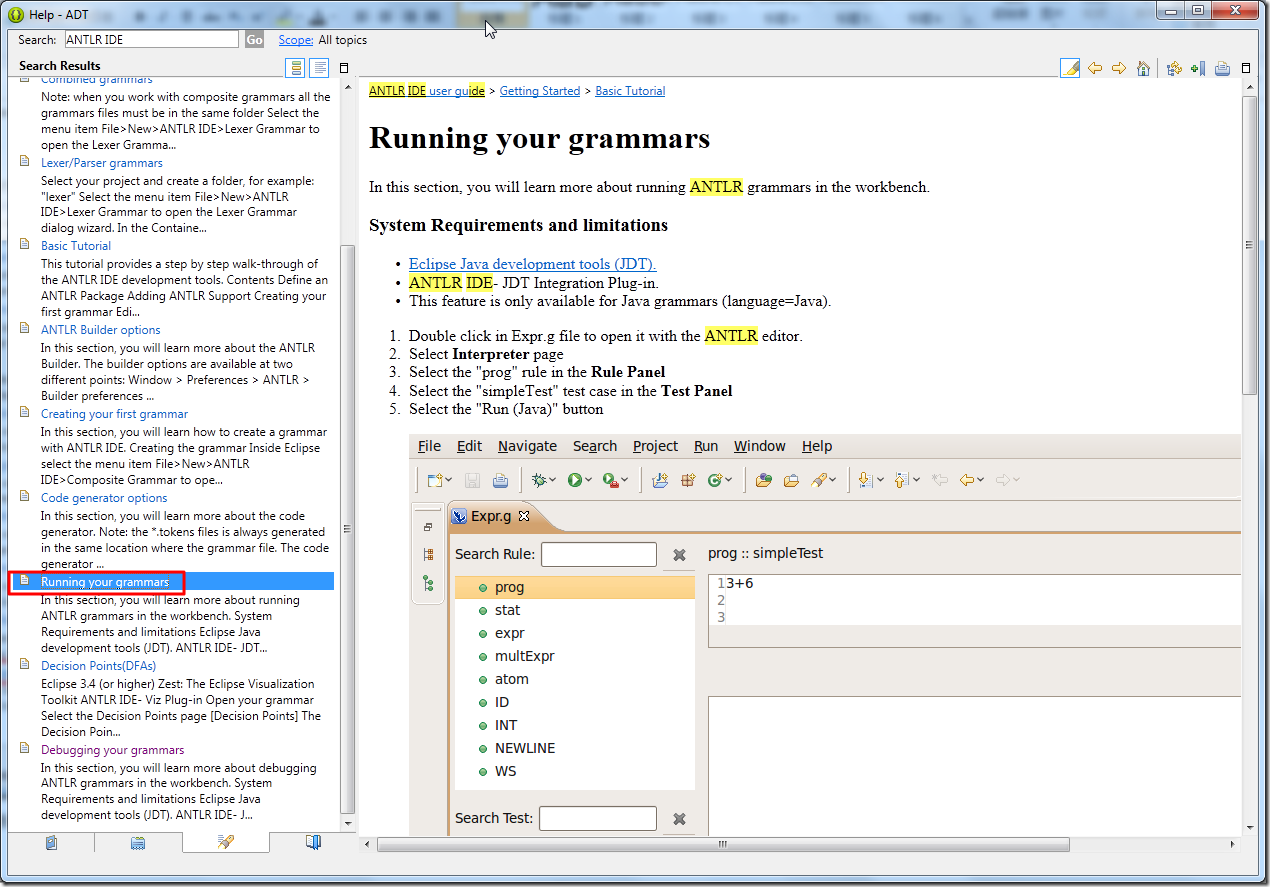Maximize the content pane on the right
The image size is (1270, 887).
[1246, 68]
